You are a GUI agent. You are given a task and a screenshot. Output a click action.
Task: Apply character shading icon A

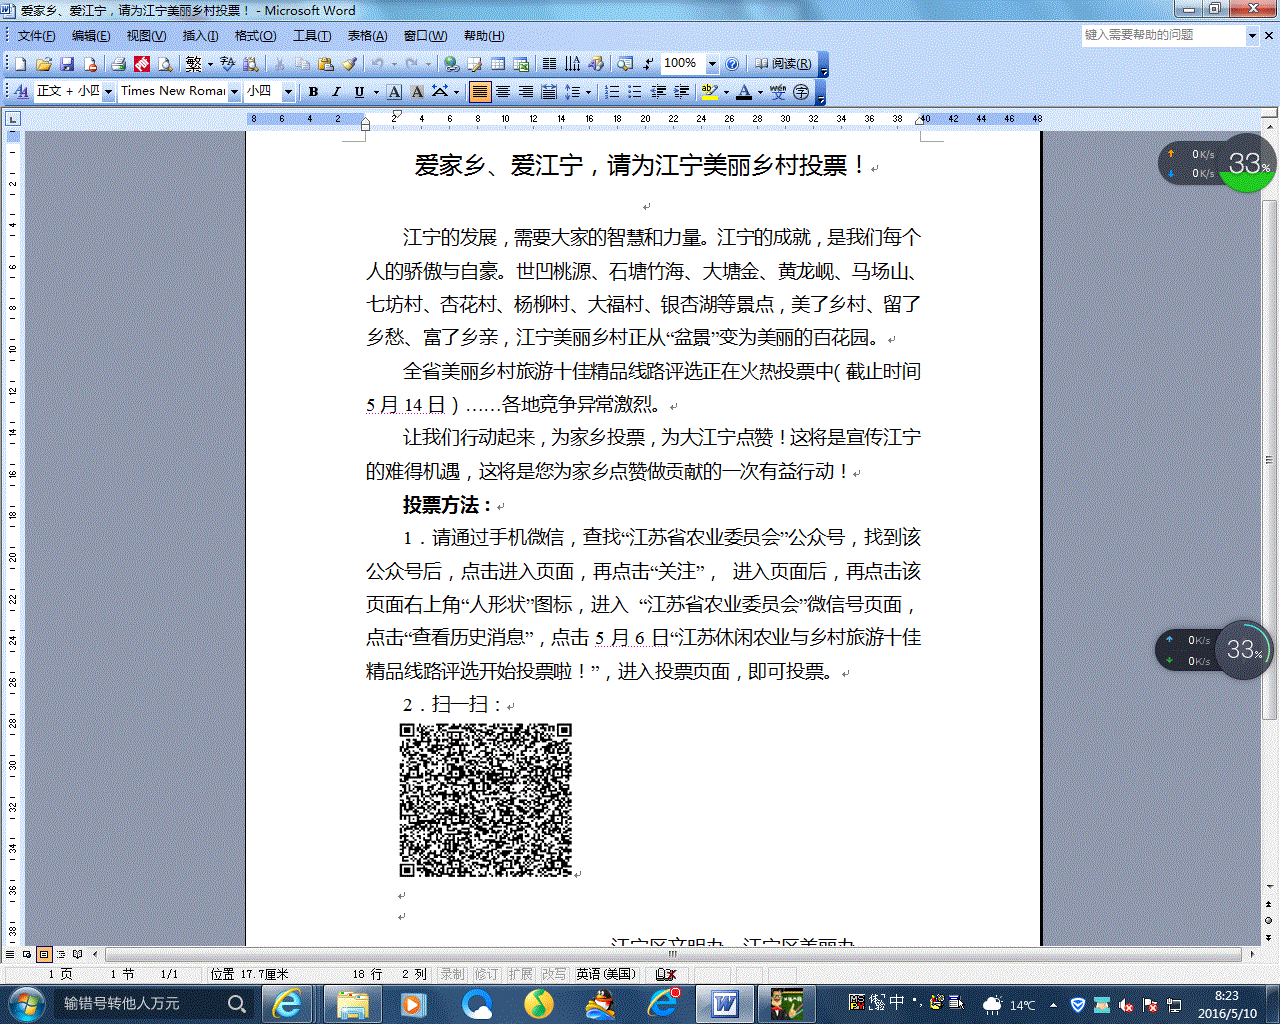click(417, 91)
